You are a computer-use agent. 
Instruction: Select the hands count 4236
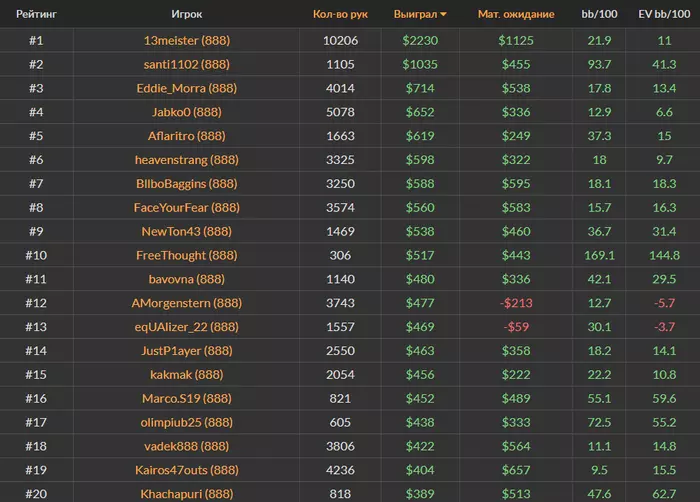click(340, 470)
